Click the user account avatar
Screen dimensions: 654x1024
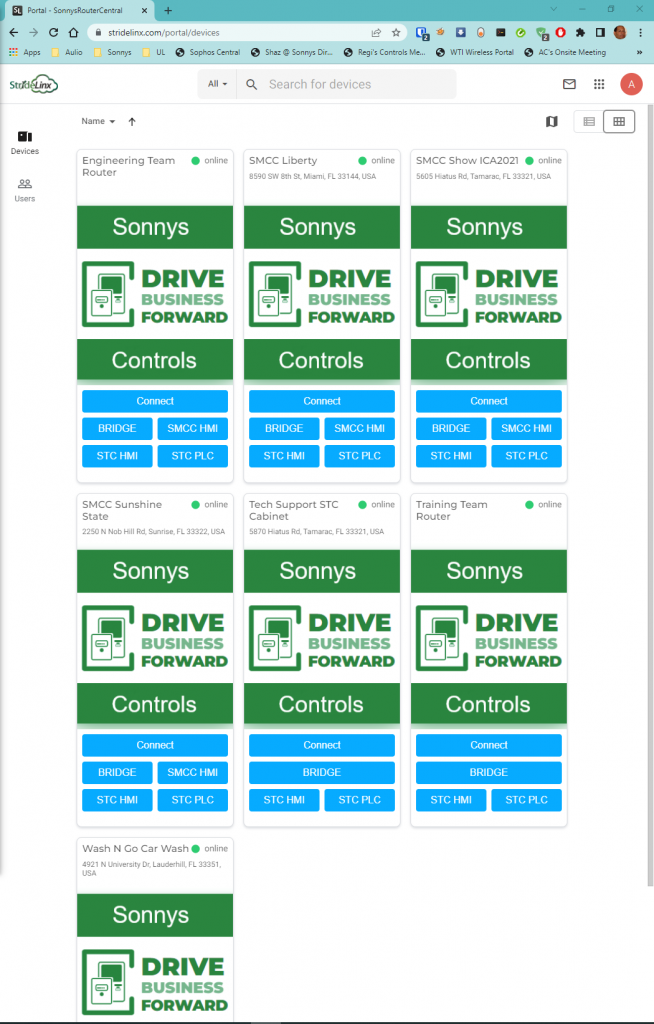point(631,85)
